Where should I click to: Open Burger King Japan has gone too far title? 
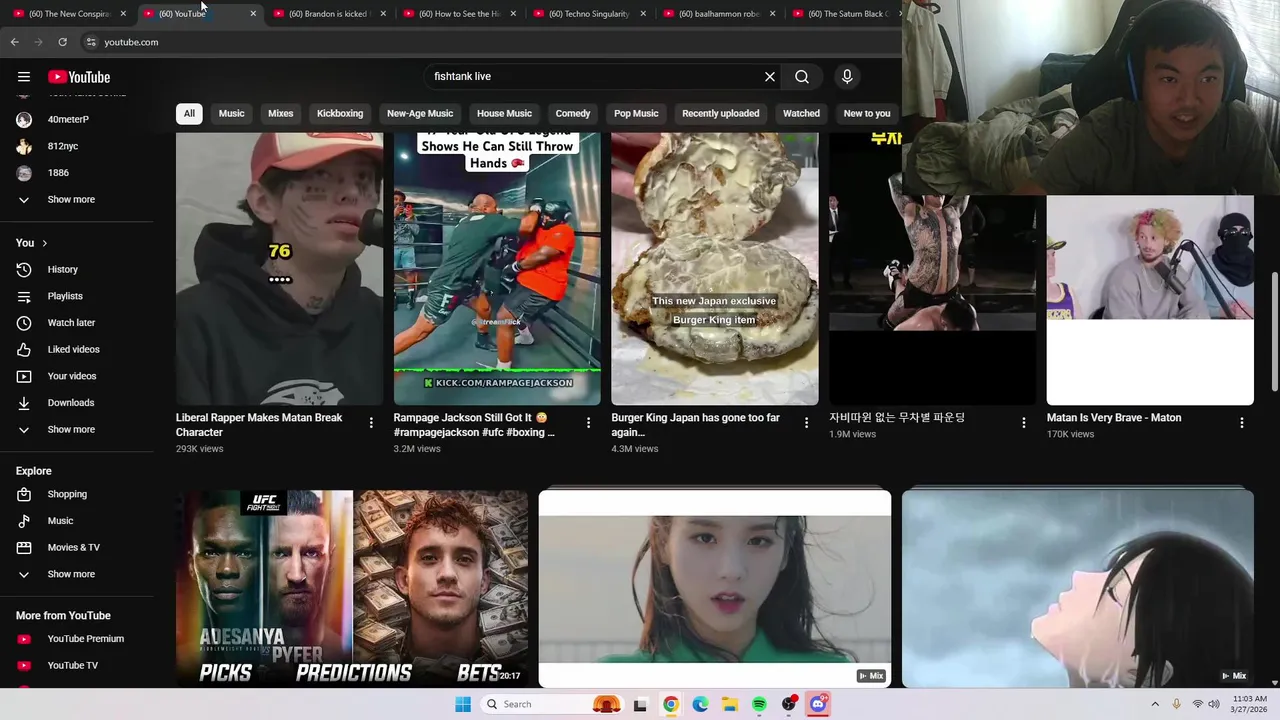coord(695,425)
